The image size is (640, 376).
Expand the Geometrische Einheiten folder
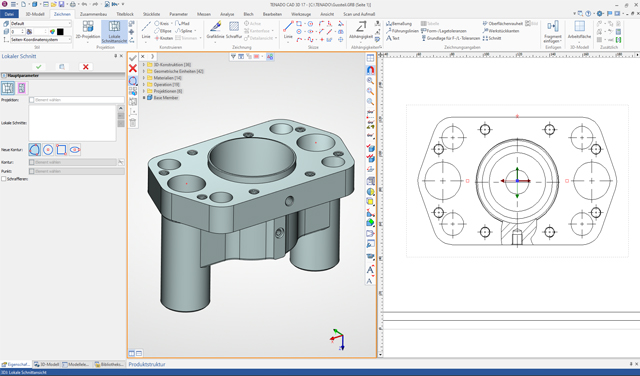click(x=144, y=71)
